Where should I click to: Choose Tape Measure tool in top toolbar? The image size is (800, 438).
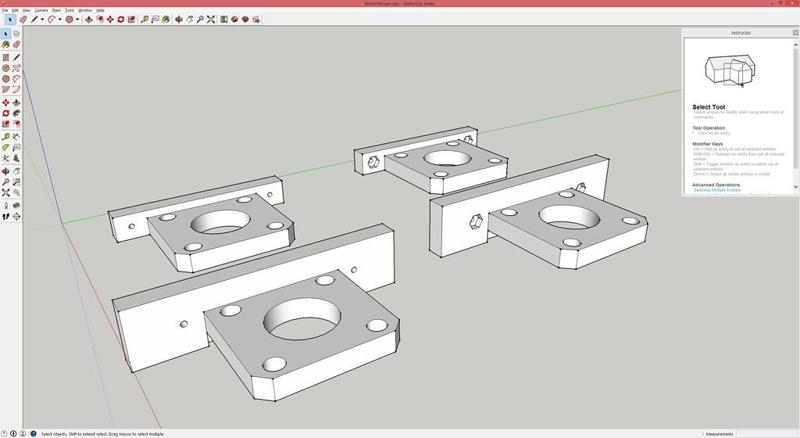point(144,19)
